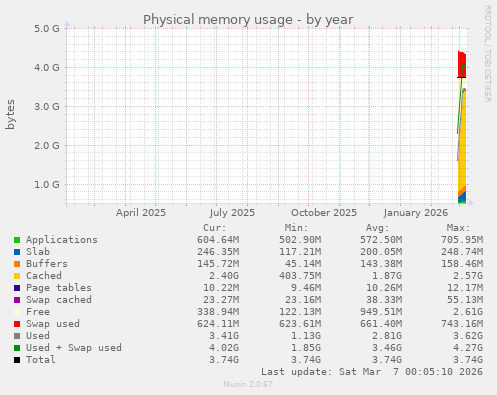Click the 'Used + Swap used' legend label
The image size is (497, 395).
tap(74, 348)
